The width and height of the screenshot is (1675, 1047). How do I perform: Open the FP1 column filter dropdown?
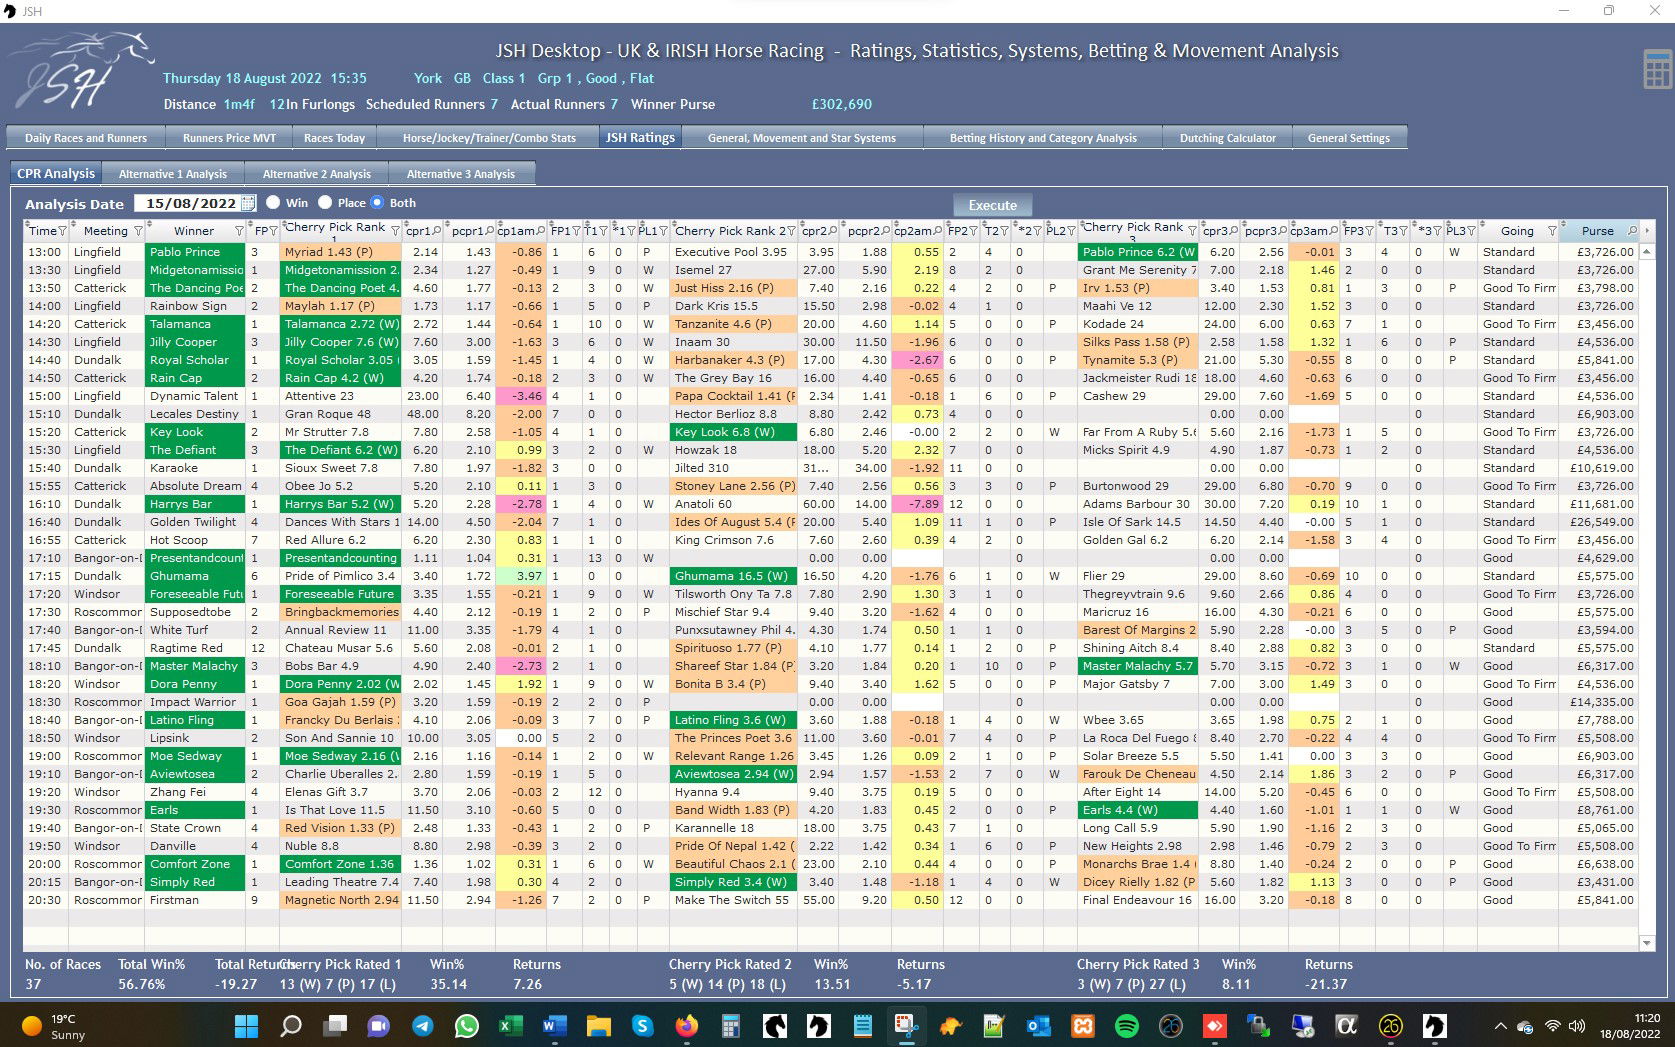[x=577, y=231]
